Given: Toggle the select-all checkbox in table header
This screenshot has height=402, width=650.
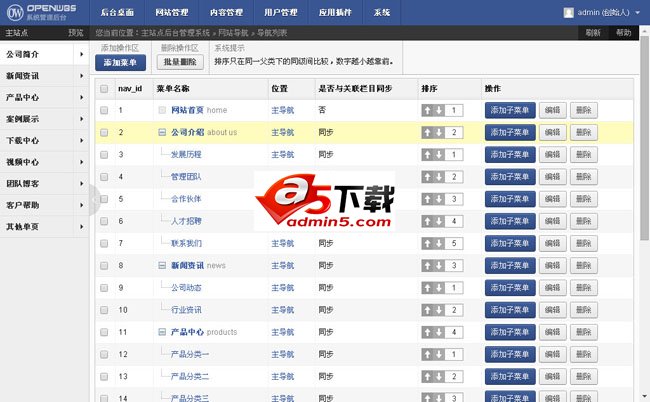Looking at the screenshot, I should coord(104,89).
